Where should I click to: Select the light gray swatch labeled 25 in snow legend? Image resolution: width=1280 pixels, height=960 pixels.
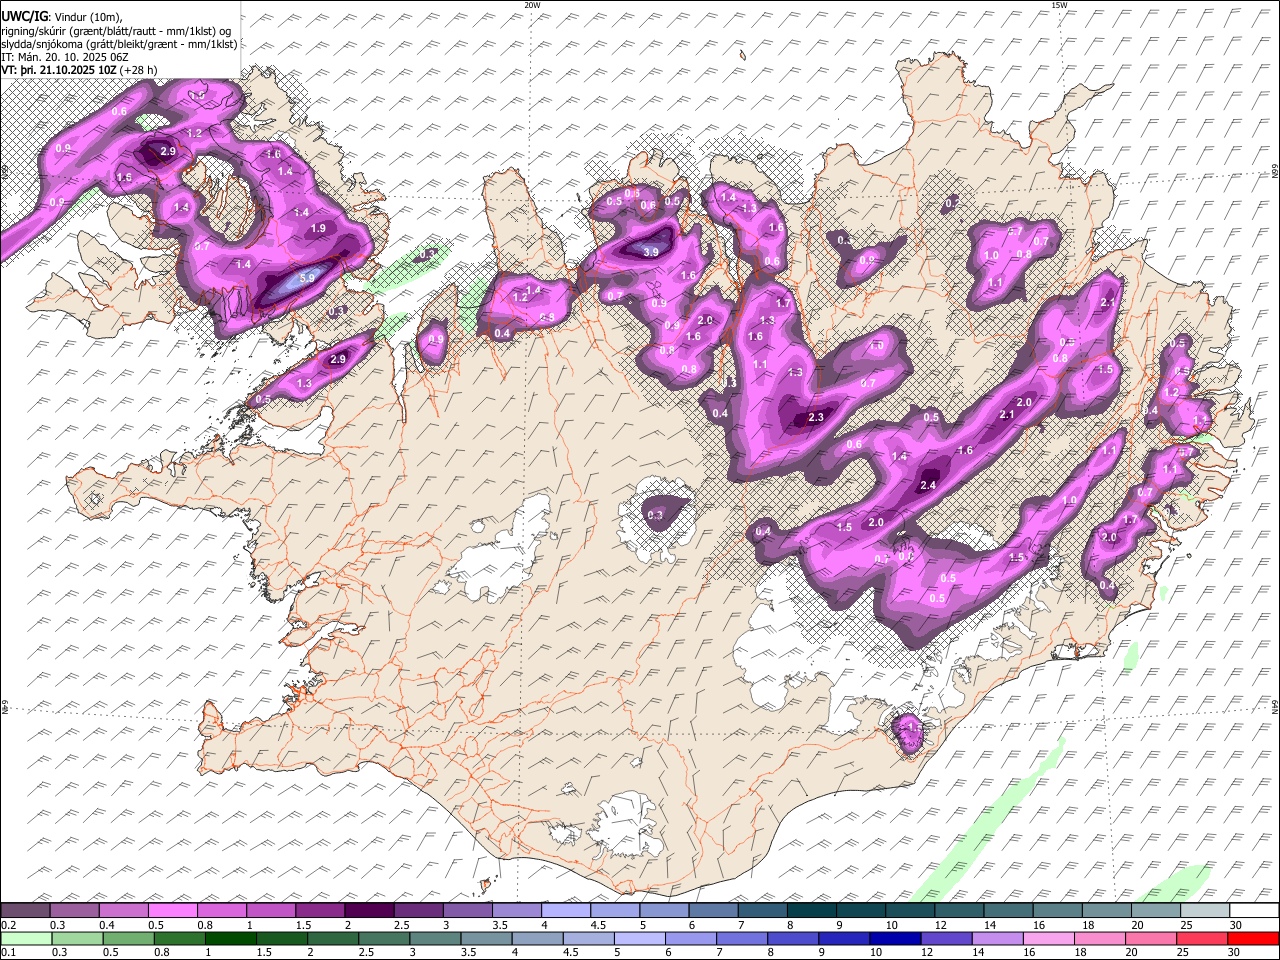pos(1206,911)
